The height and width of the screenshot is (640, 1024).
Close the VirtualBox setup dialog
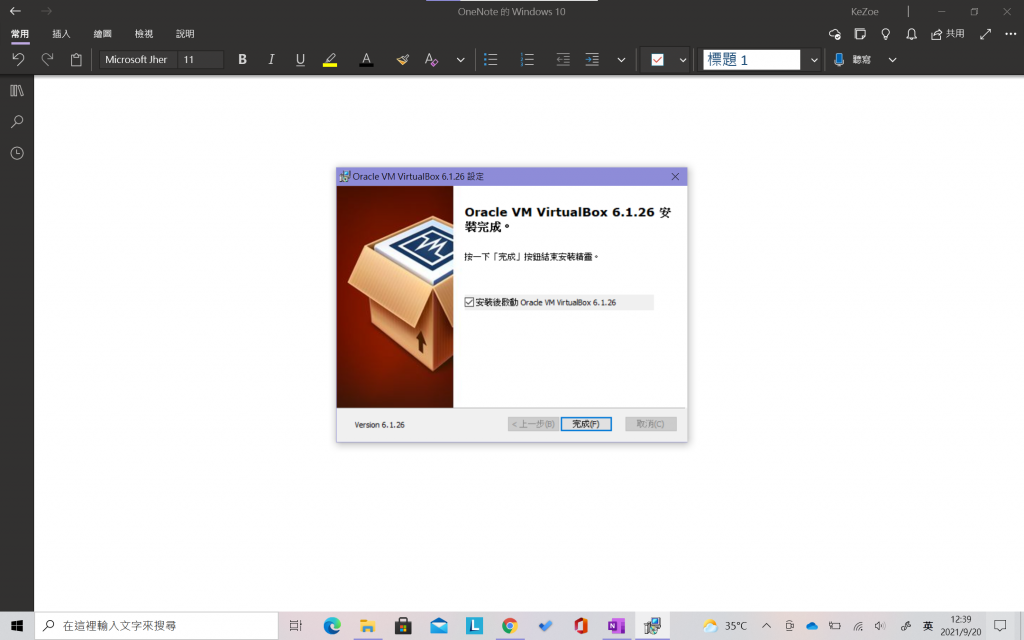pos(675,176)
